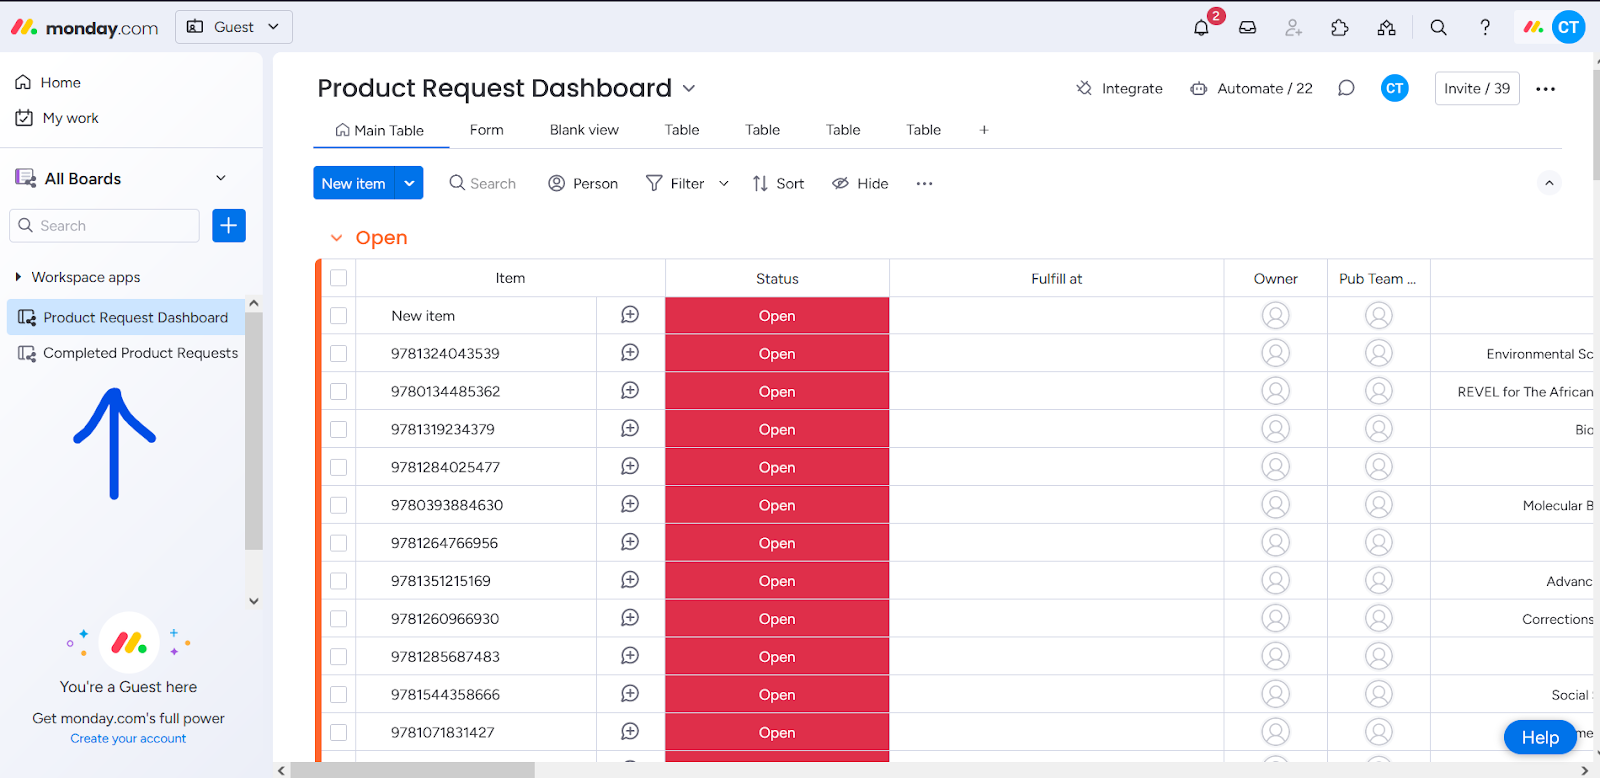Screen dimensions: 1600x778
Task: Check the select-all items header checkbox
Action: click(339, 278)
